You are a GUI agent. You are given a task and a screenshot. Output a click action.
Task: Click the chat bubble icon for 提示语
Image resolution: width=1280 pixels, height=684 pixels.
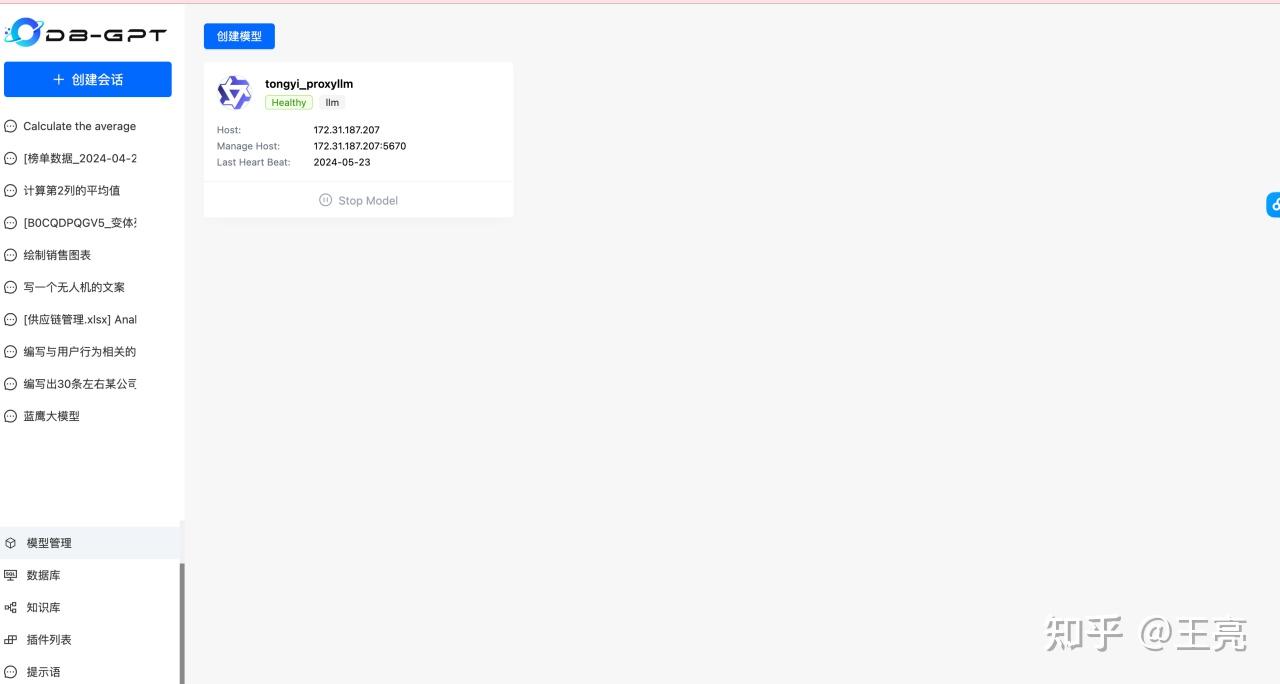tap(11, 671)
